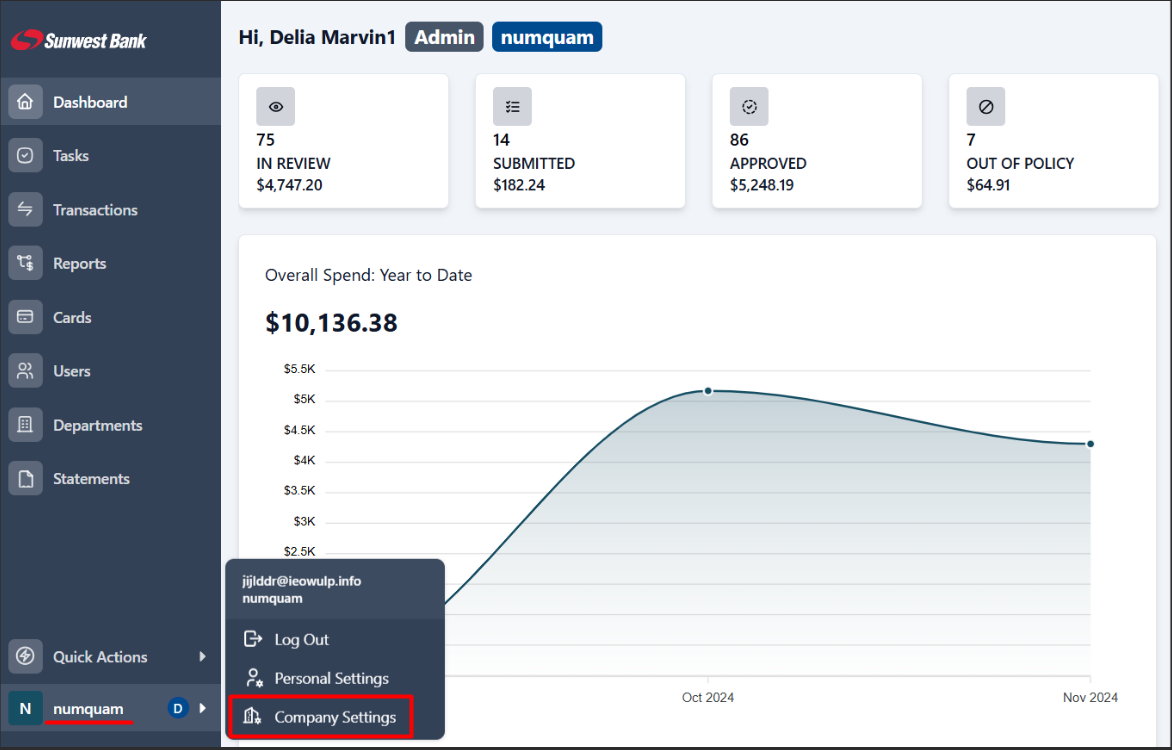Click the Hi, Delia Marvin1 greeting
The image size is (1172, 750).
tap(317, 37)
